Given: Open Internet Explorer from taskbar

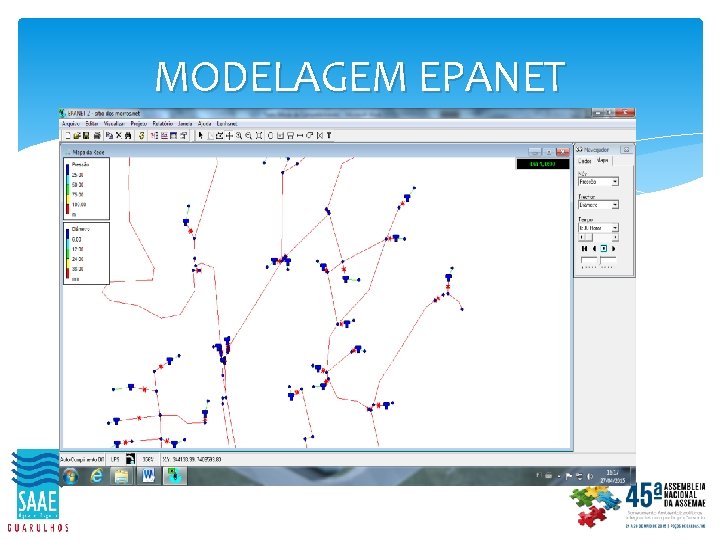Looking at the screenshot, I should (x=96, y=476).
